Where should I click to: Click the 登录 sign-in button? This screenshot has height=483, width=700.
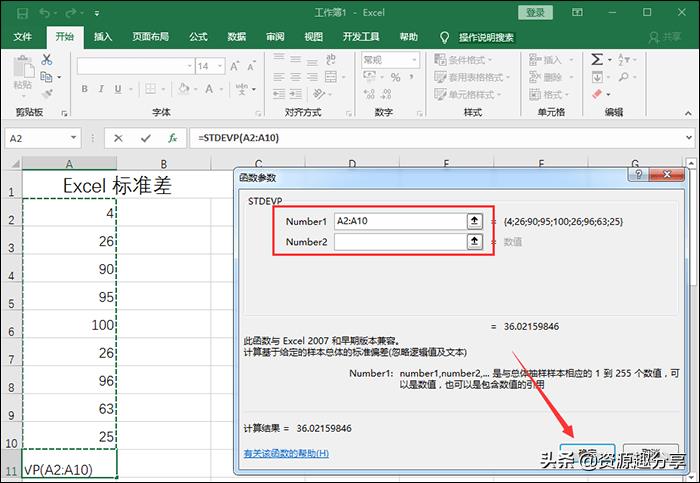coord(535,13)
